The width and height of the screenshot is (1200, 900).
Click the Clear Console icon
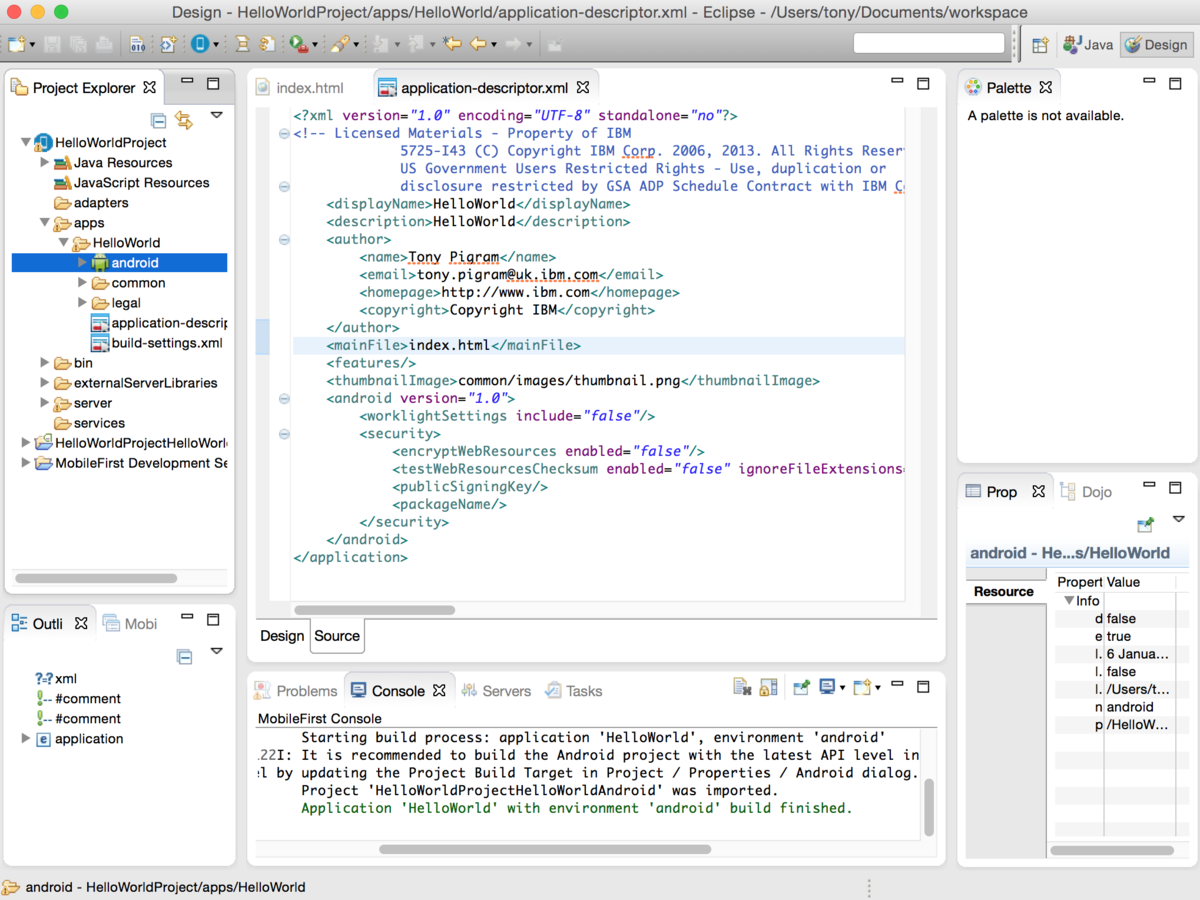tap(742, 688)
